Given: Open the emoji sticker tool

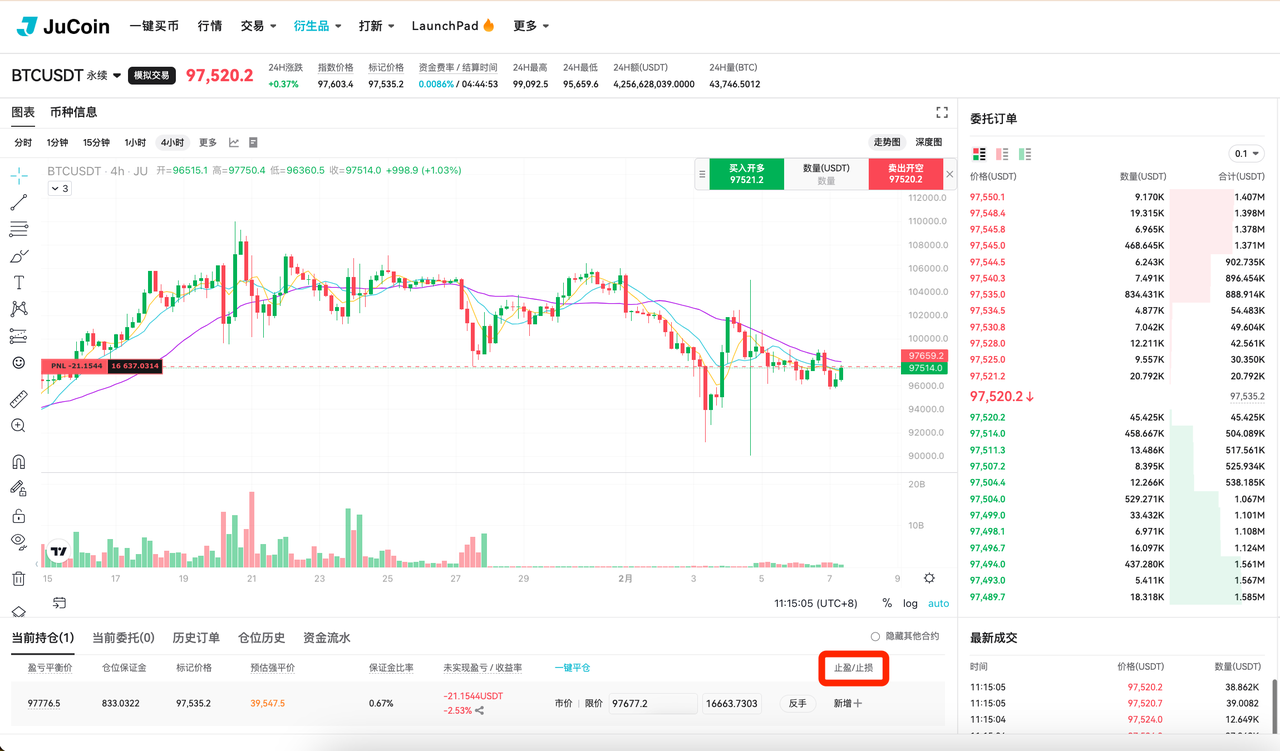Looking at the screenshot, I should click(18, 363).
